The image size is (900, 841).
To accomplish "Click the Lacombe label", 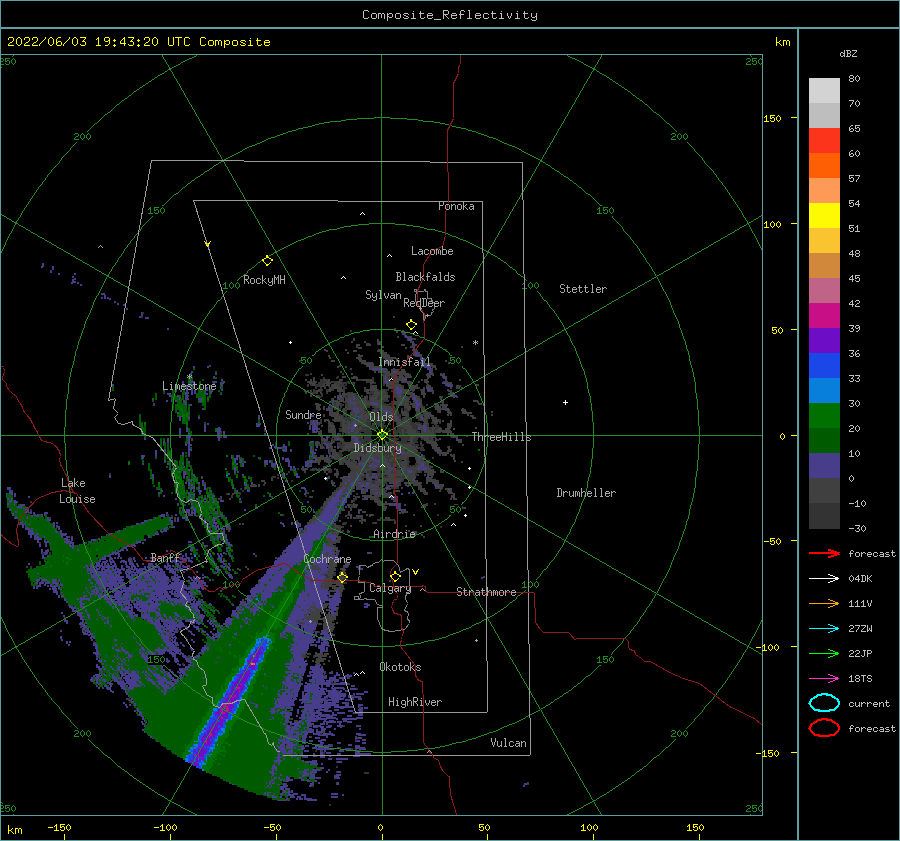I will point(432,251).
